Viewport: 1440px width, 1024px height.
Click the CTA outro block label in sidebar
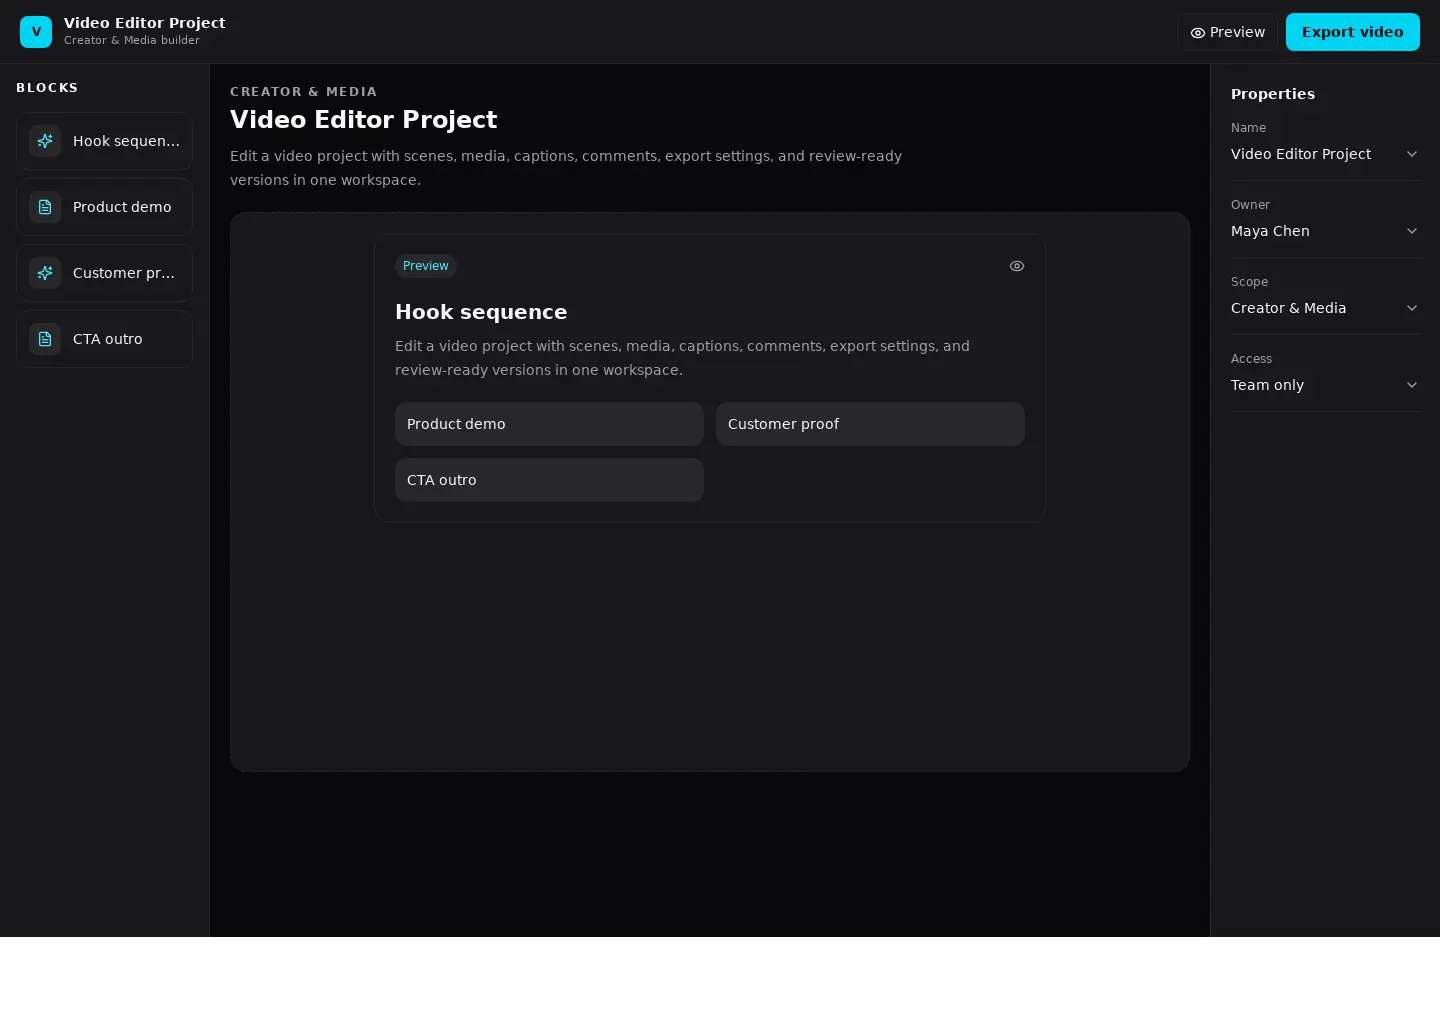pos(108,339)
